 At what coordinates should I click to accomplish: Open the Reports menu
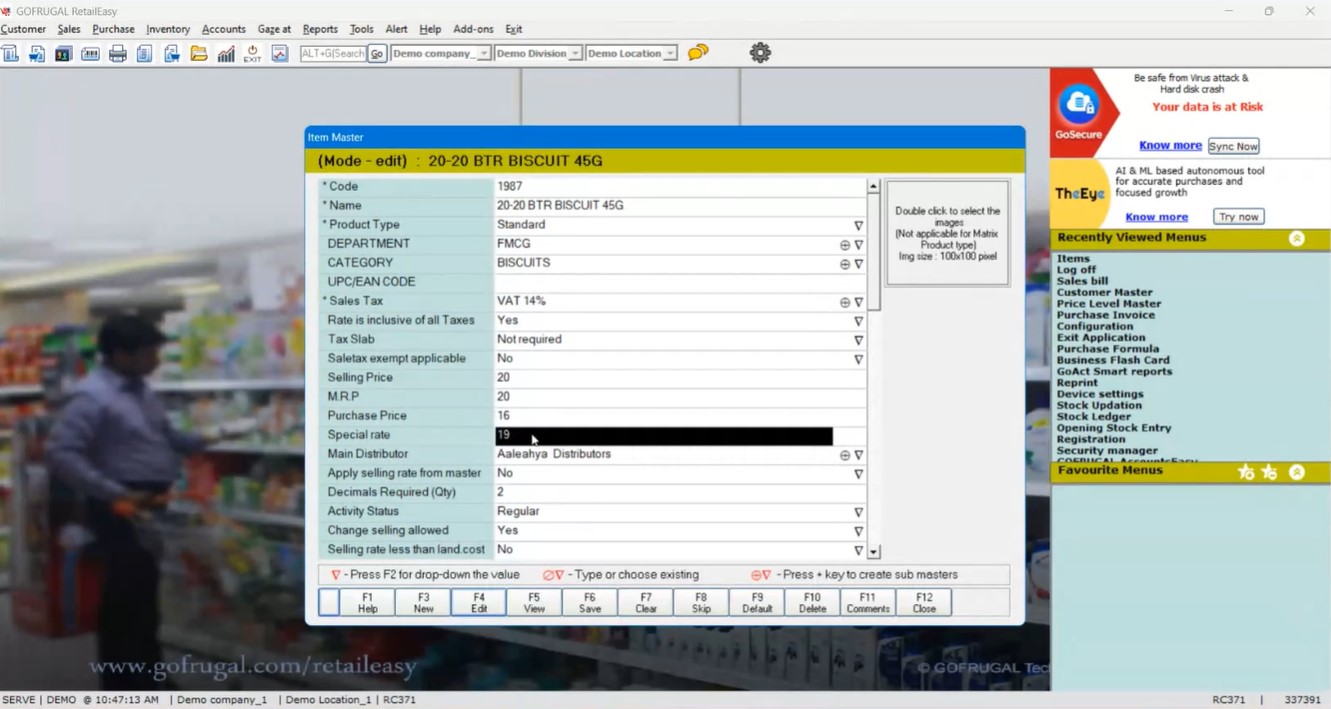[x=320, y=29]
